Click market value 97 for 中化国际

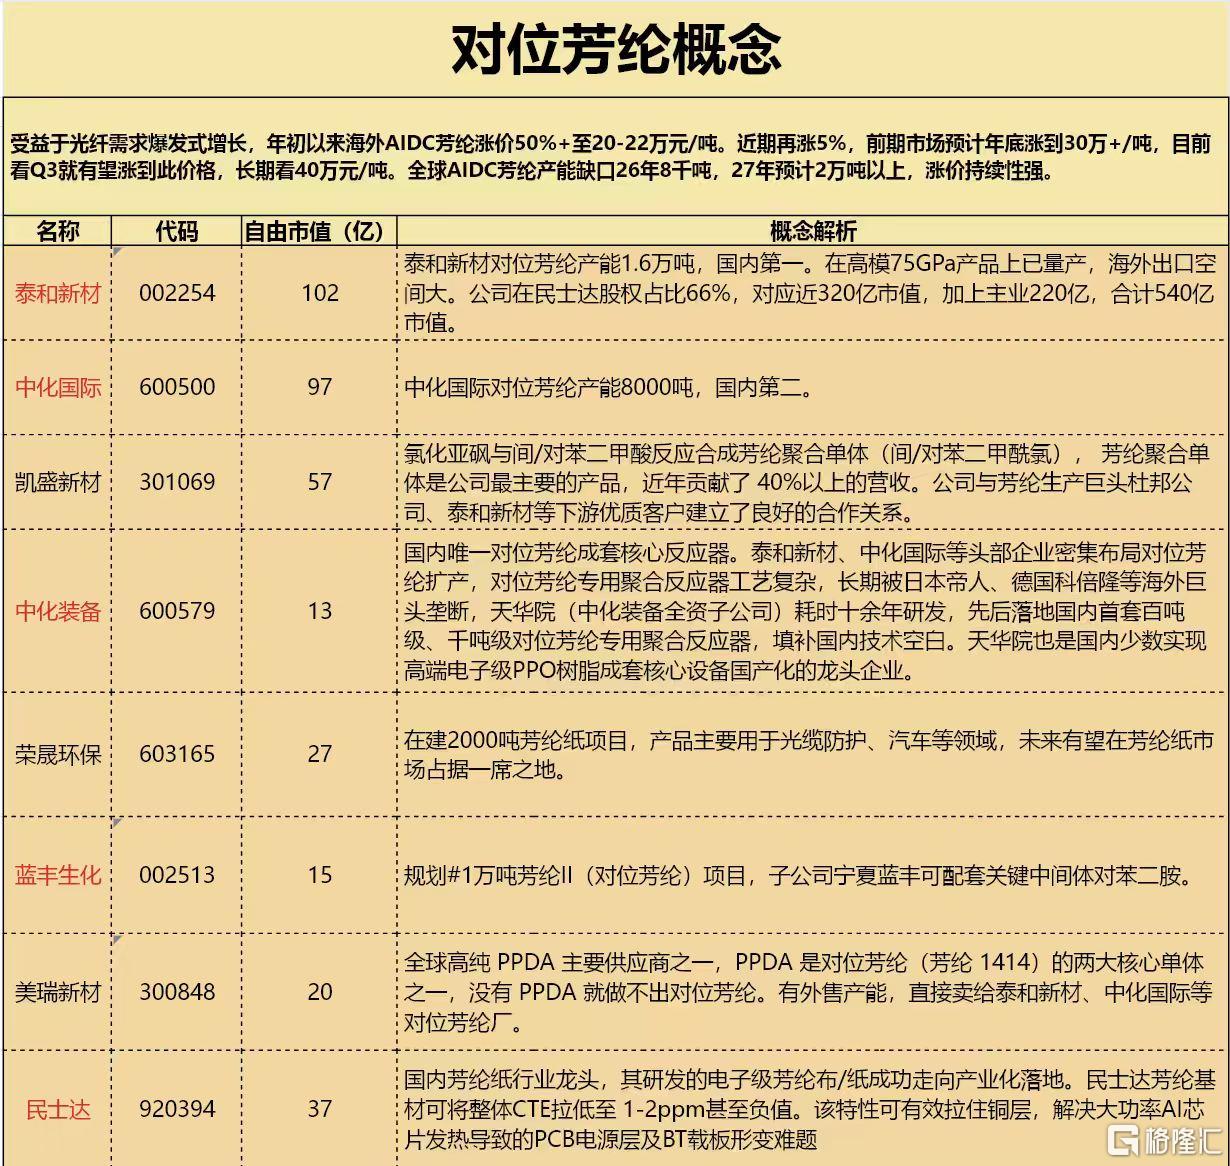(x=320, y=387)
